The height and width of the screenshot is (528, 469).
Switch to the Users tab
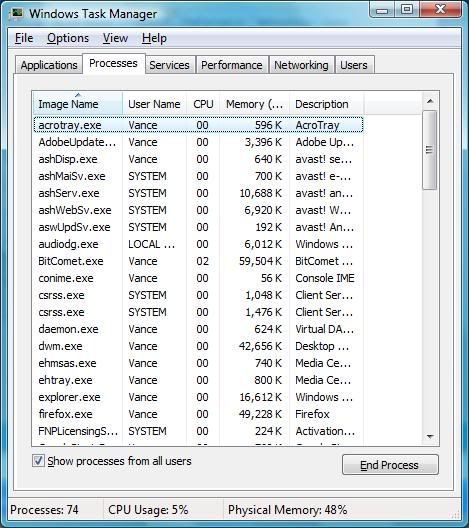click(354, 65)
